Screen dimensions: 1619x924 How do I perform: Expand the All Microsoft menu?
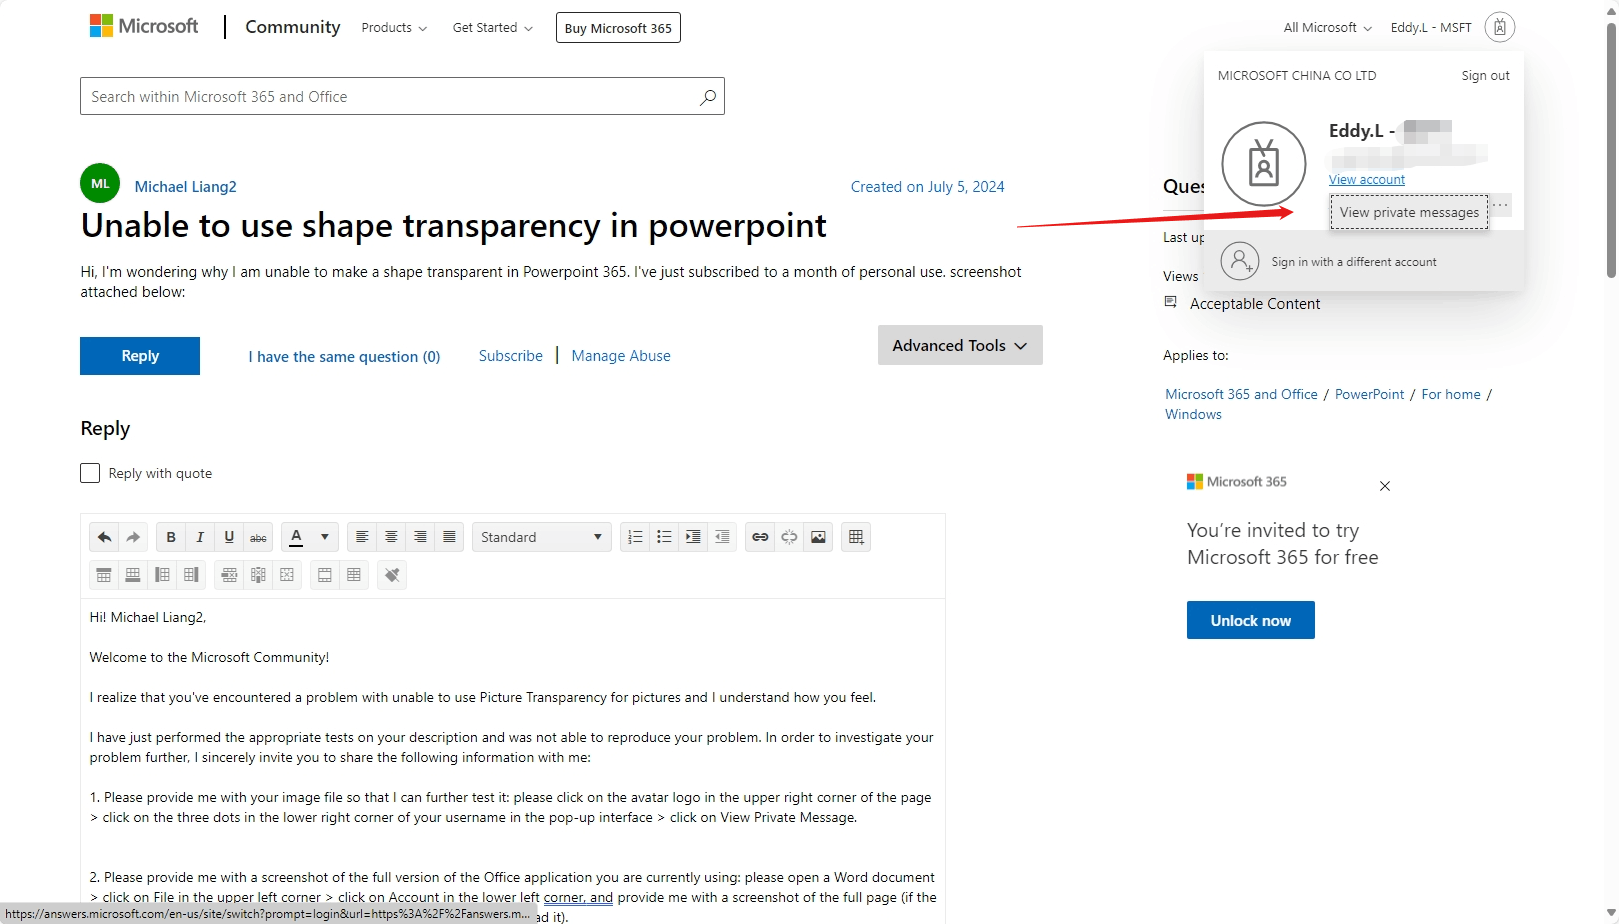(1327, 28)
